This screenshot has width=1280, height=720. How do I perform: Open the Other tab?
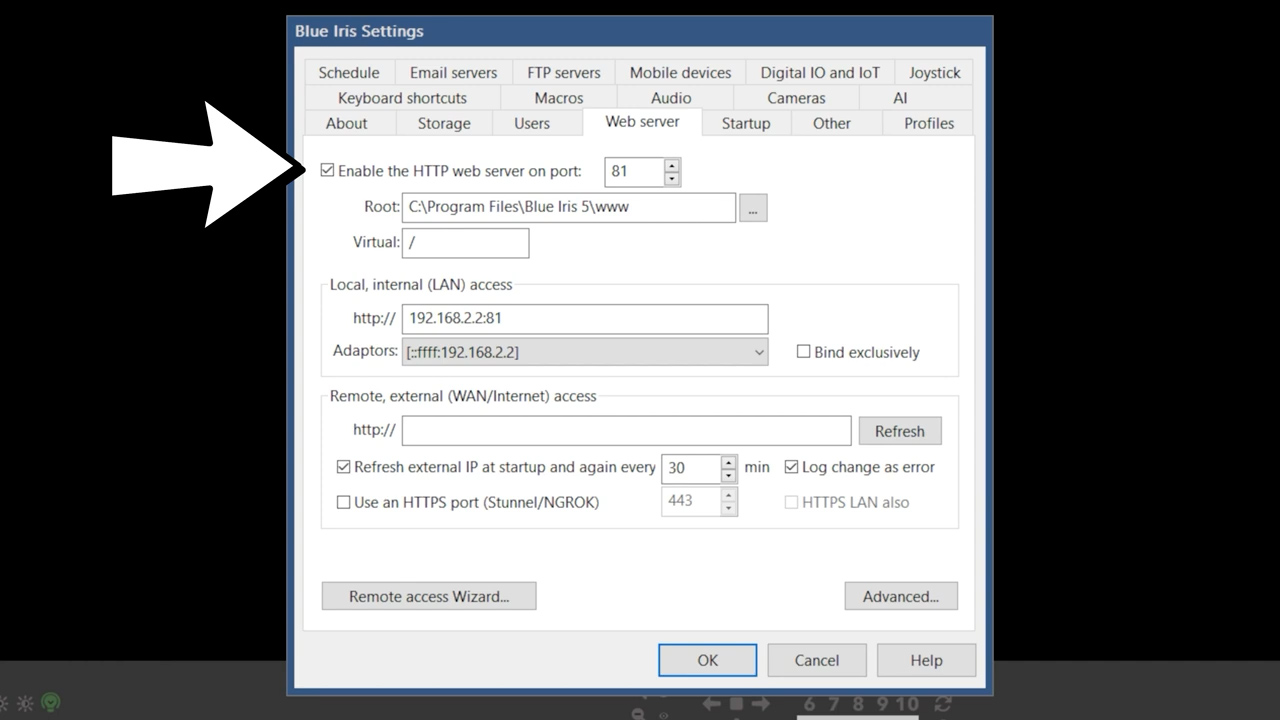832,123
